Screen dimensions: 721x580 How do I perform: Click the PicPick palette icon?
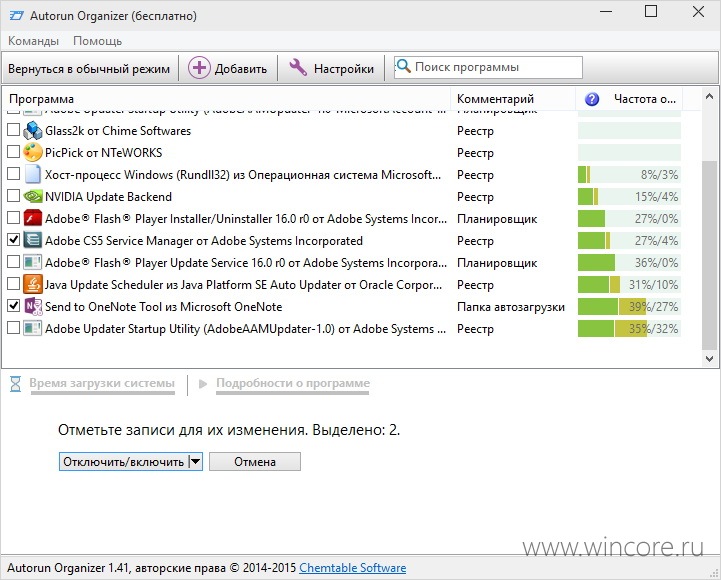(33, 152)
